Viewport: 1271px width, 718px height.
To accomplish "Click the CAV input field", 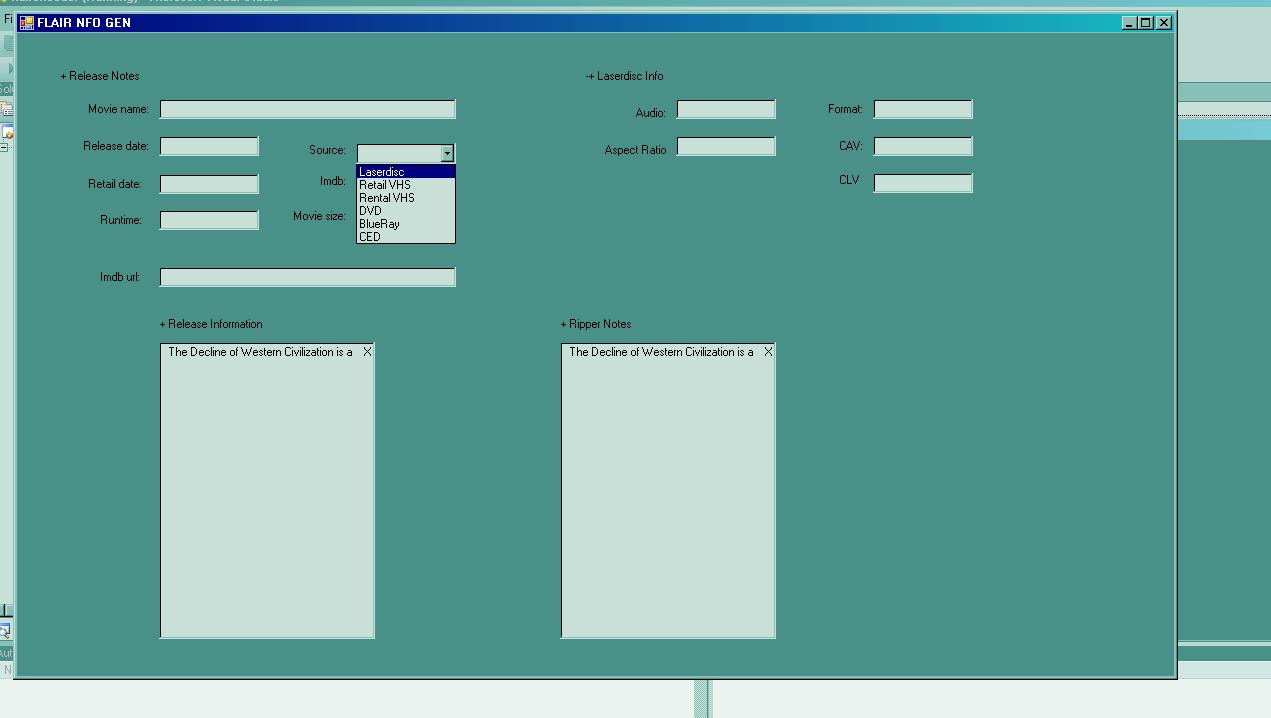I will pos(923,147).
